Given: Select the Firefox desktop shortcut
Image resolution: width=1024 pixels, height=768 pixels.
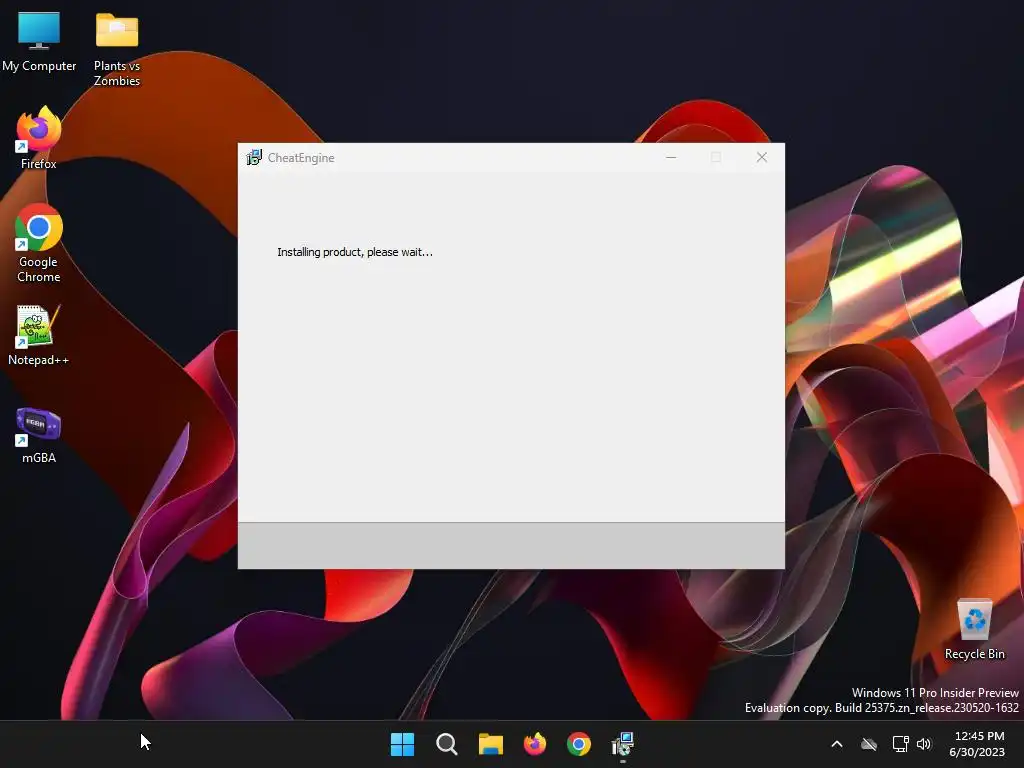Looking at the screenshot, I should click(x=39, y=138).
